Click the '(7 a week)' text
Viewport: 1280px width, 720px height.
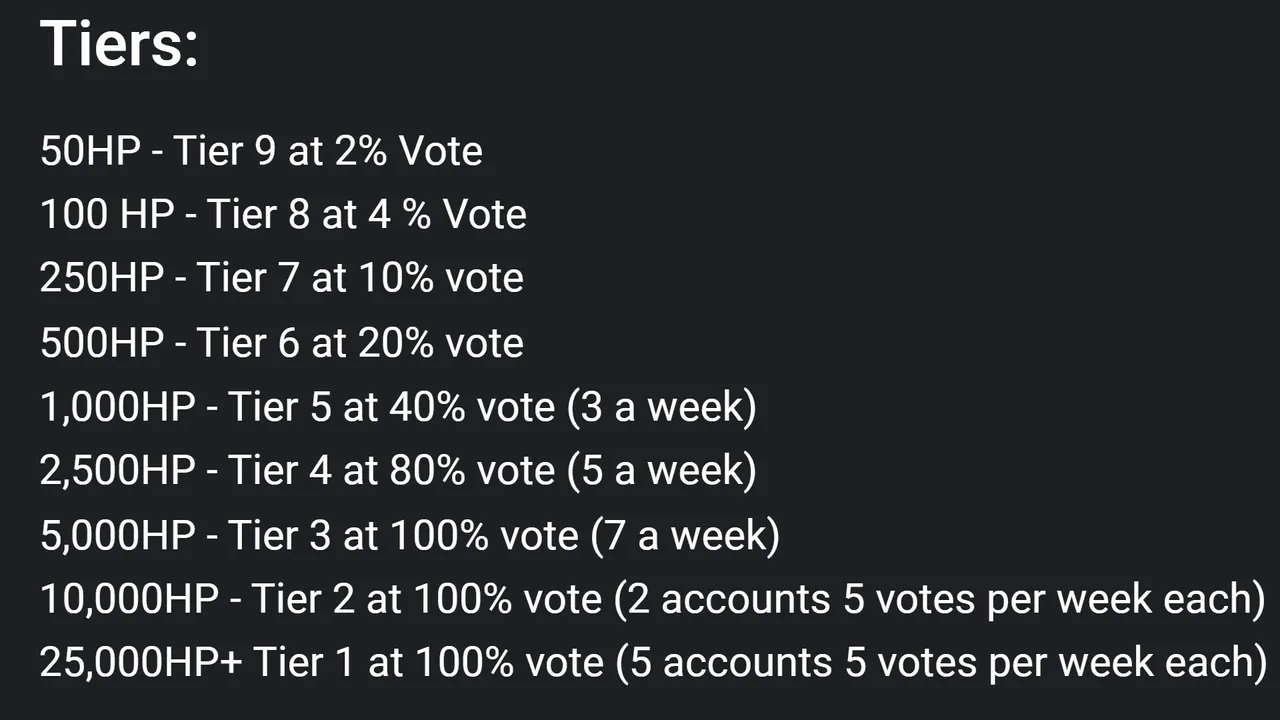tap(684, 536)
